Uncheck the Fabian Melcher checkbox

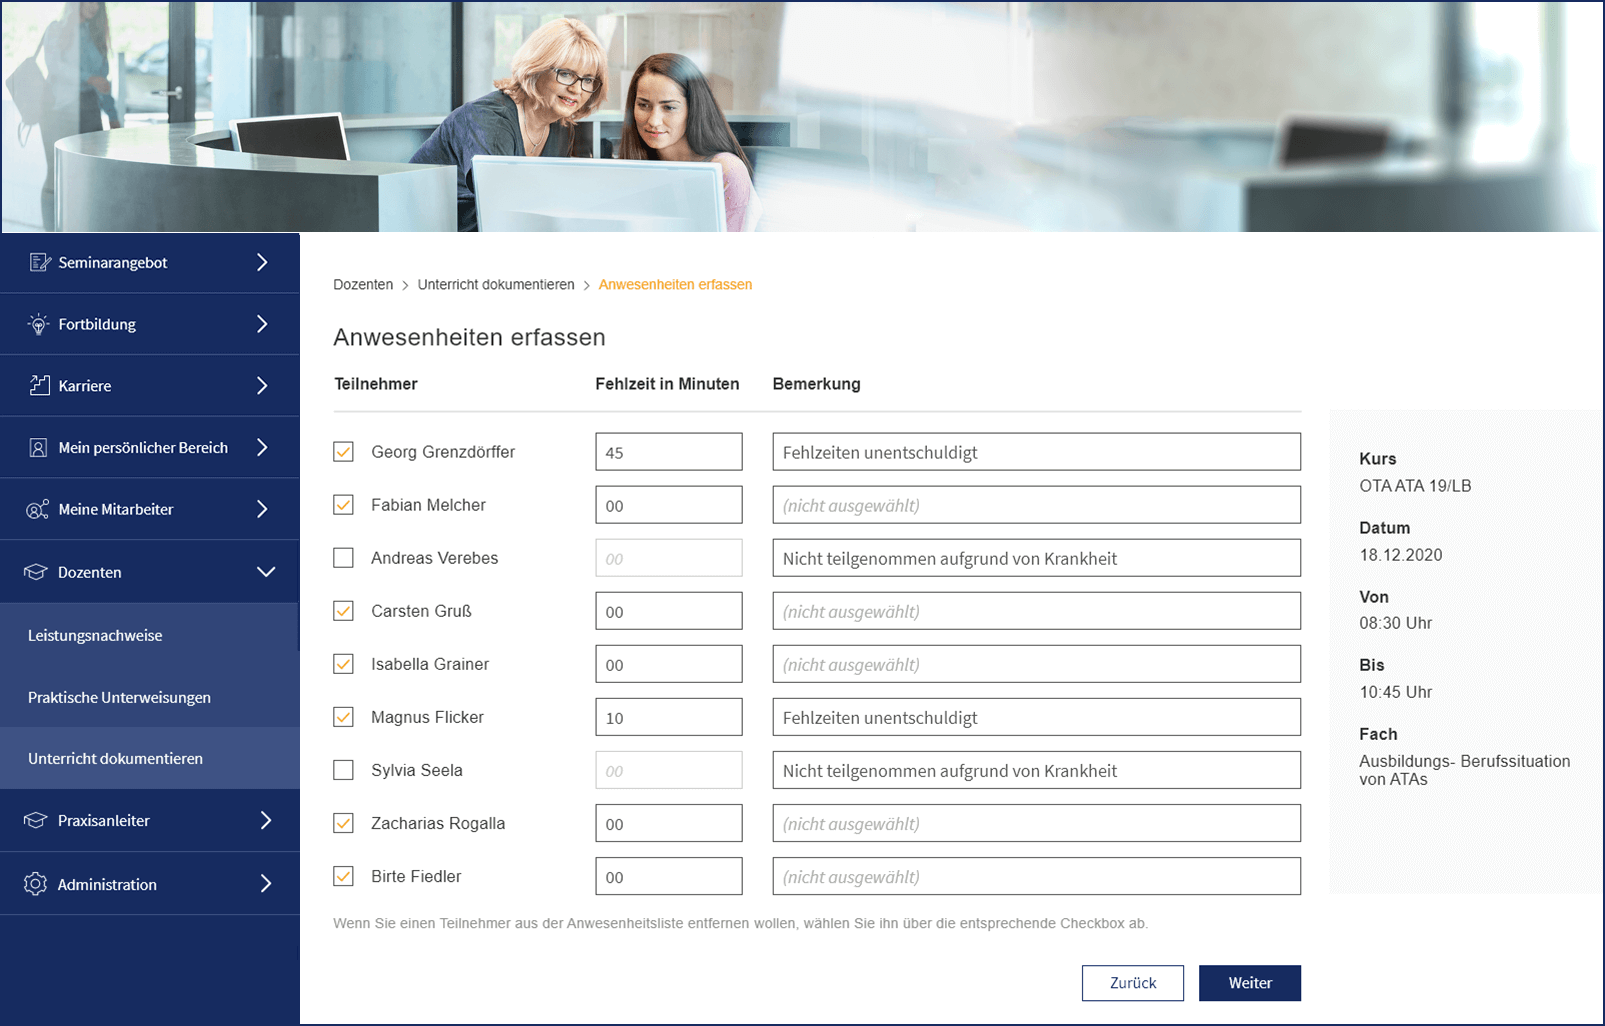[x=343, y=505]
